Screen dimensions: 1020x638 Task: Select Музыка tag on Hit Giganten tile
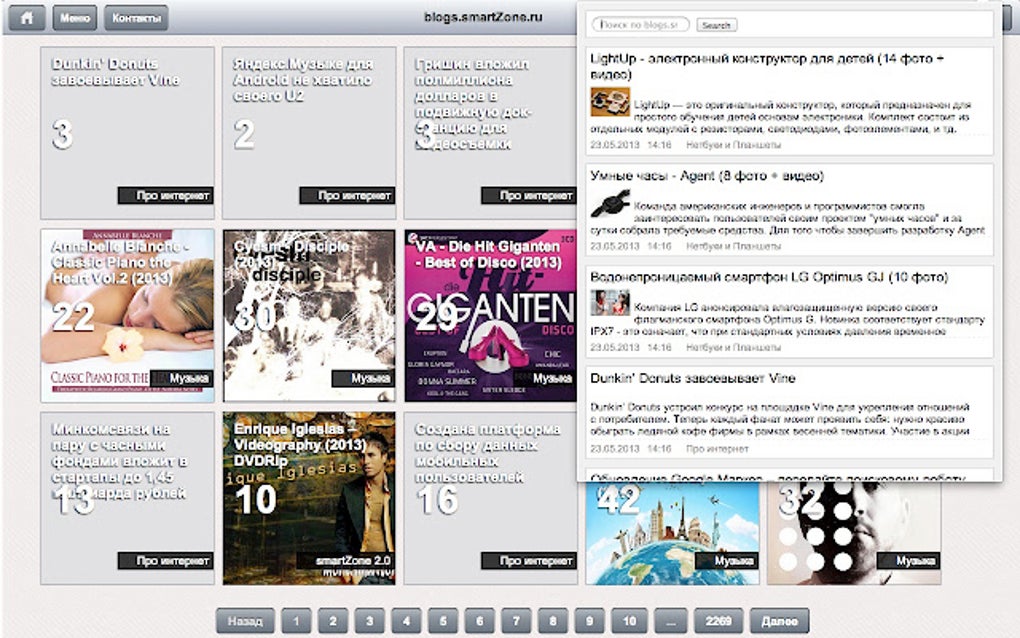[545, 378]
